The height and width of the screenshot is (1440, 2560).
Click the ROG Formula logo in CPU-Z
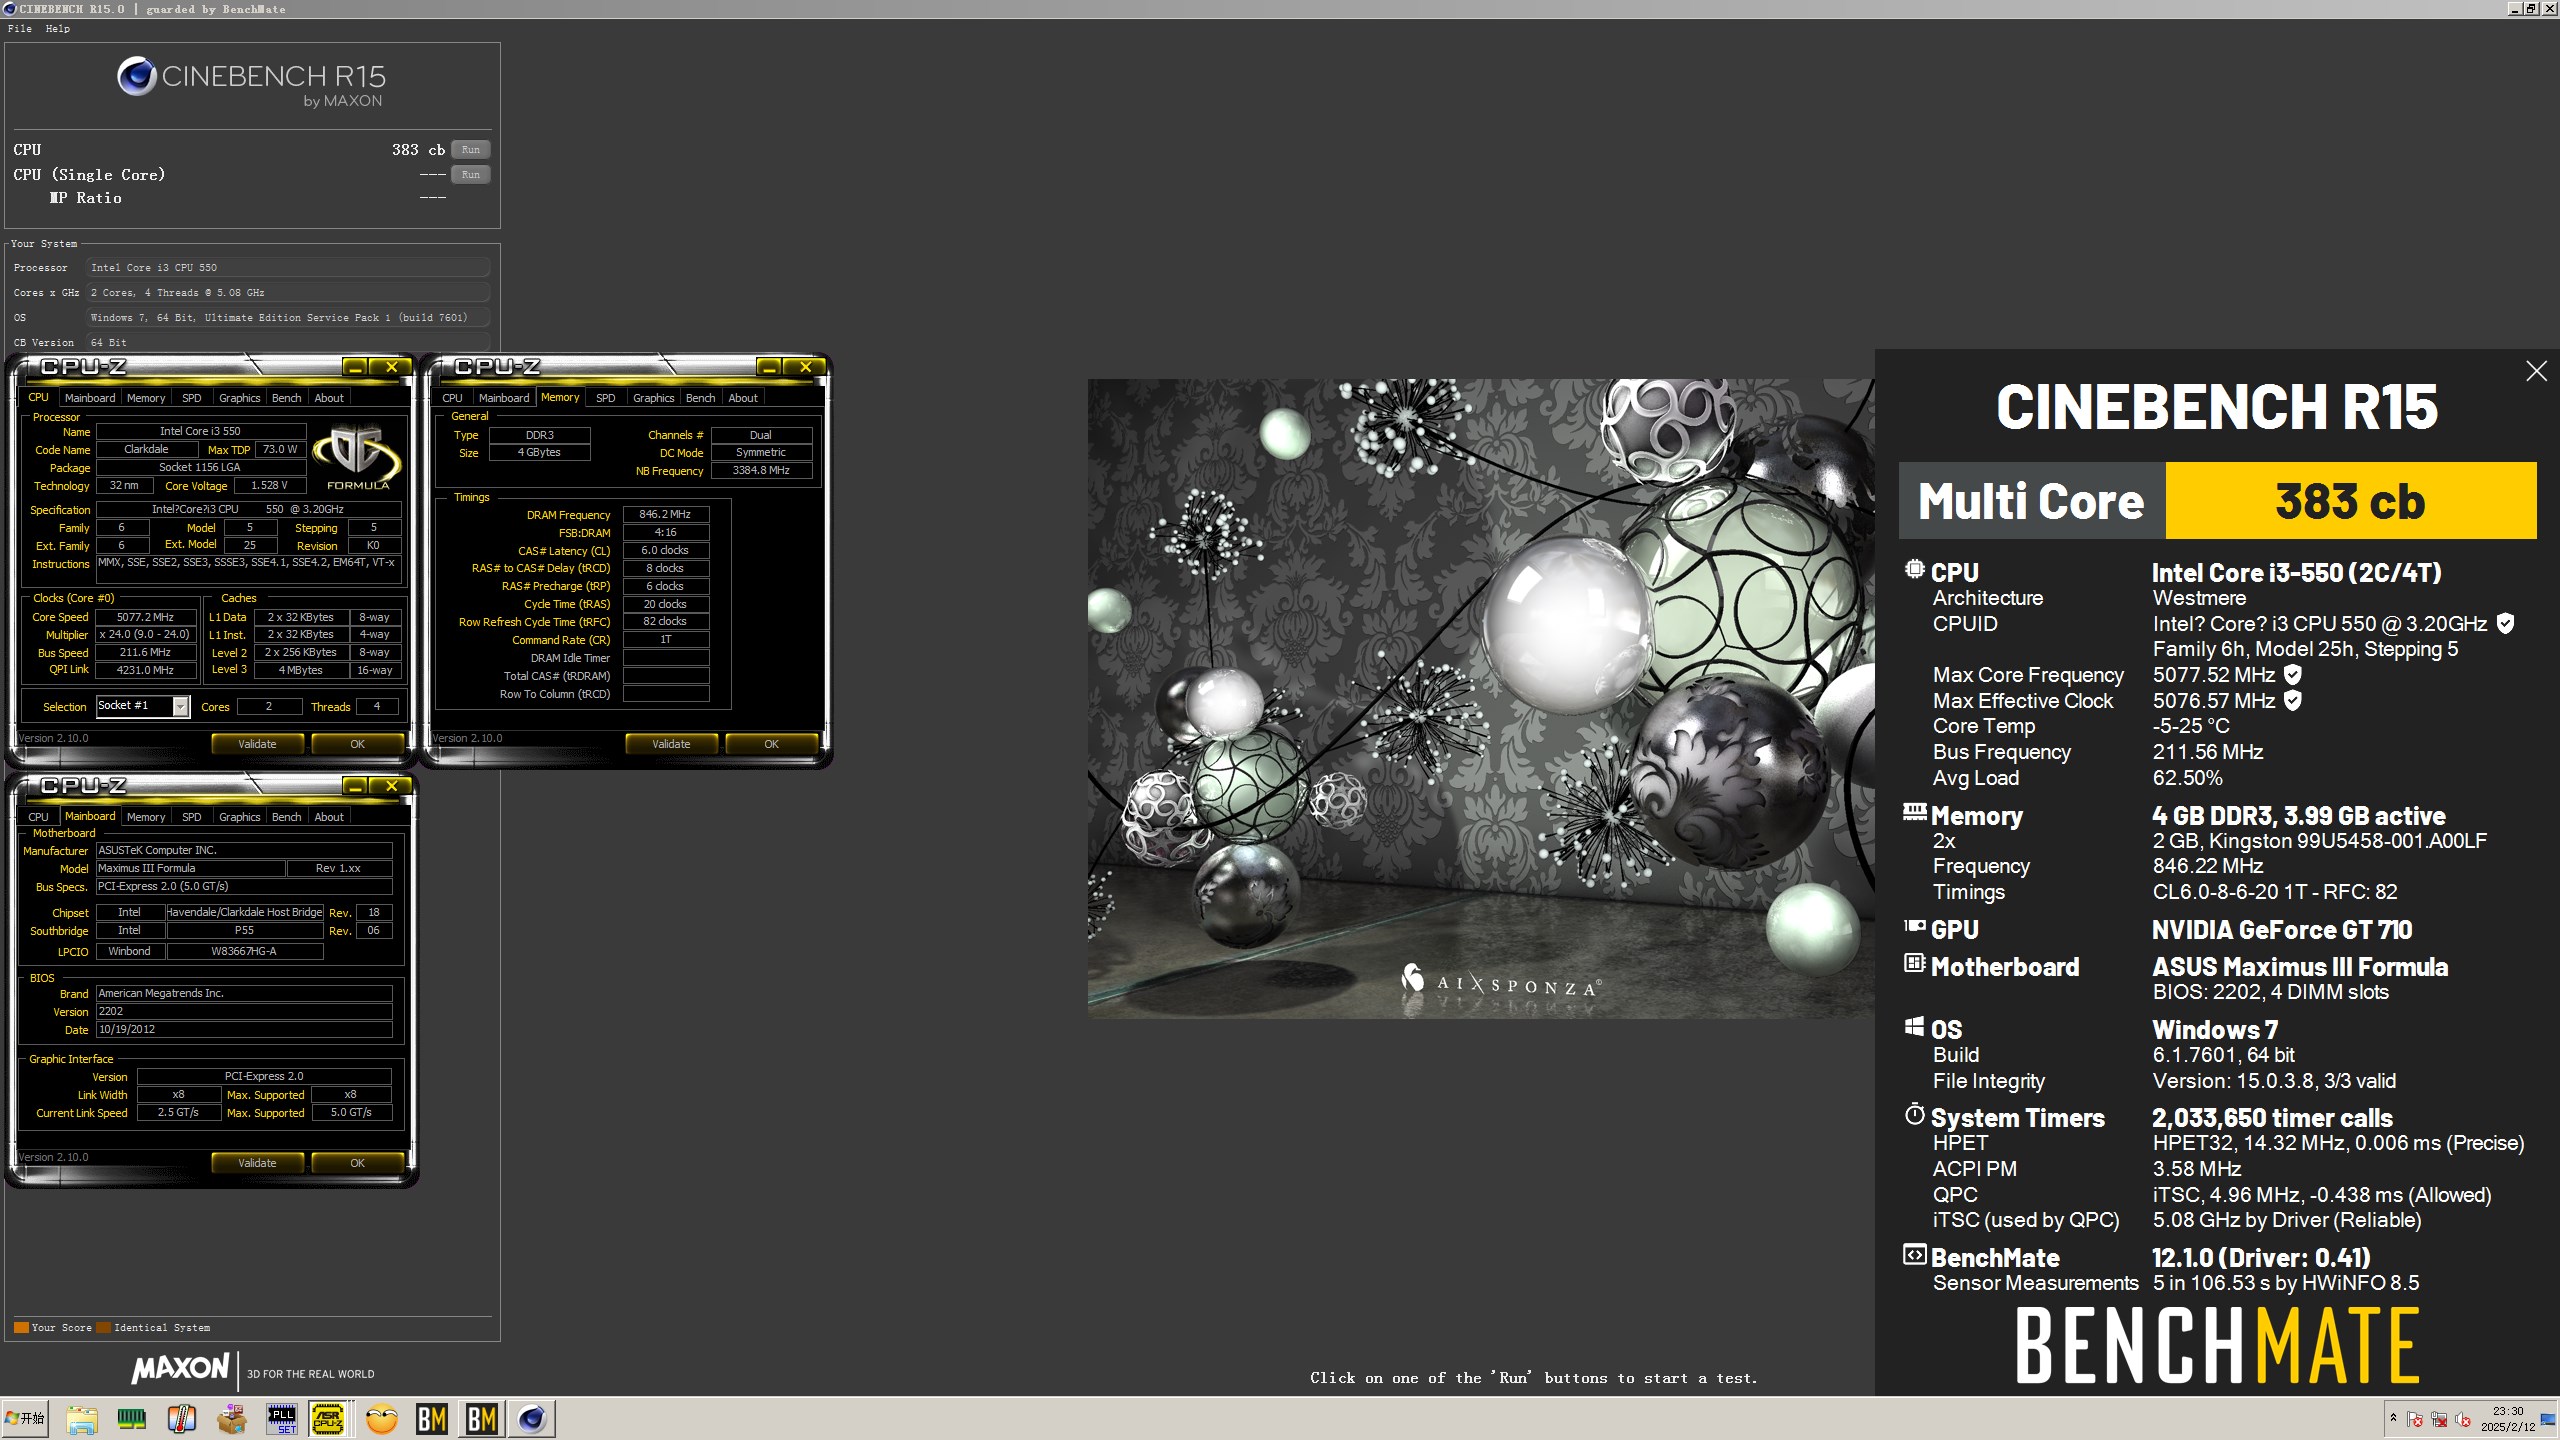[x=357, y=458]
